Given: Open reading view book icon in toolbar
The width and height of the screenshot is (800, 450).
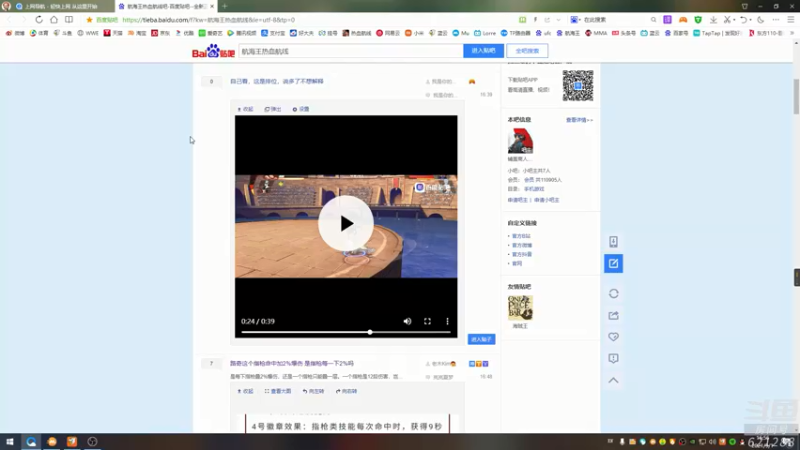Looking at the screenshot, I should pos(69,19).
